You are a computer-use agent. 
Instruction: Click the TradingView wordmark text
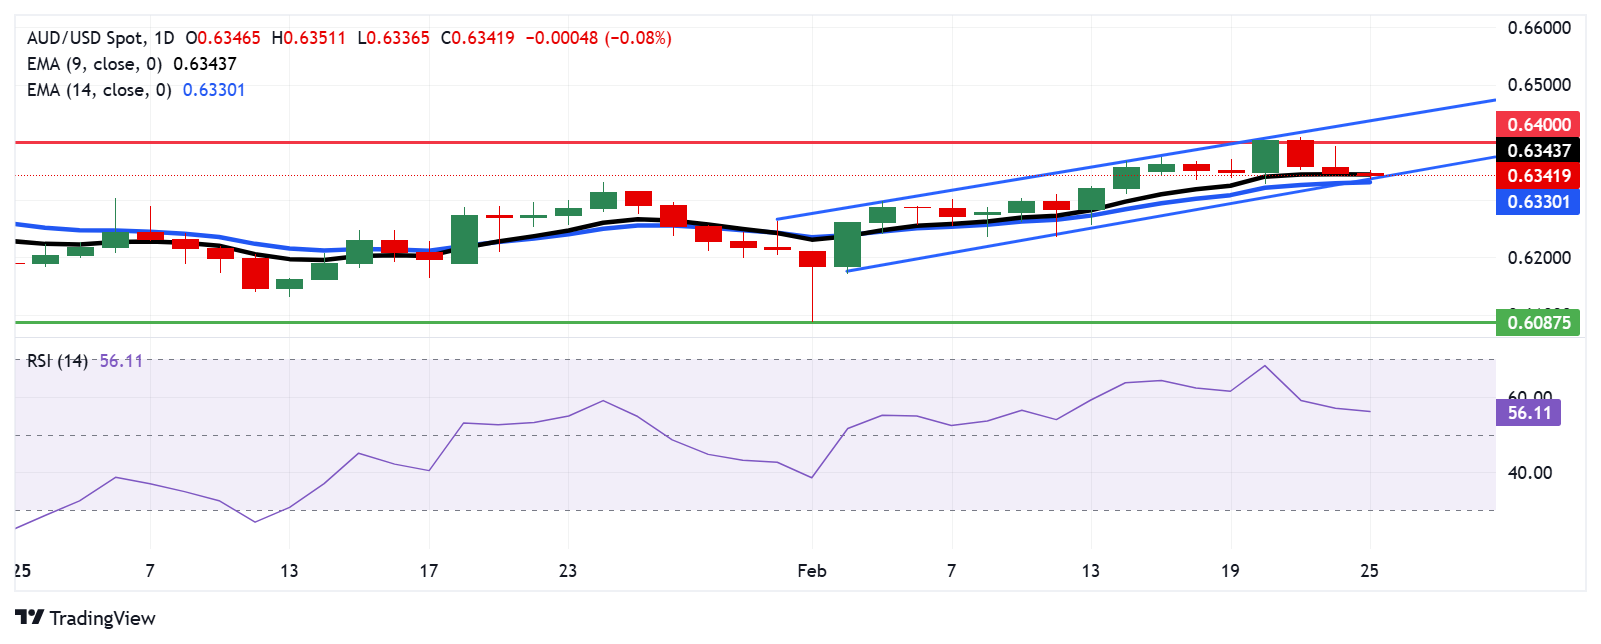click(x=102, y=618)
